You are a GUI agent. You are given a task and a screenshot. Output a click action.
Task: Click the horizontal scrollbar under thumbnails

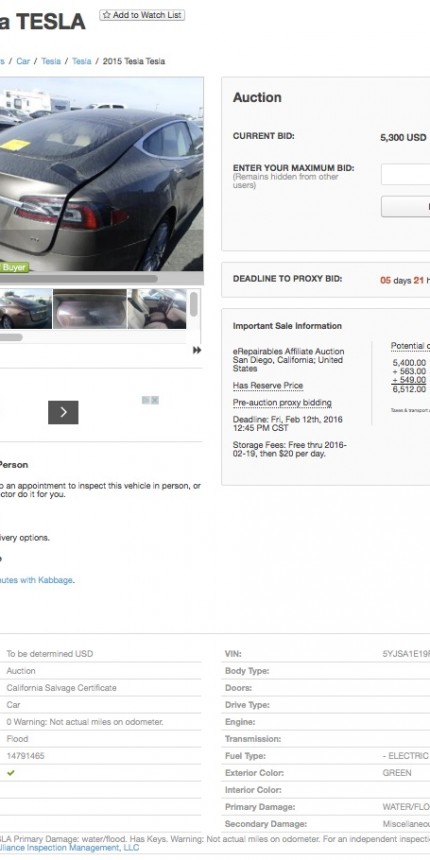tap(11, 337)
